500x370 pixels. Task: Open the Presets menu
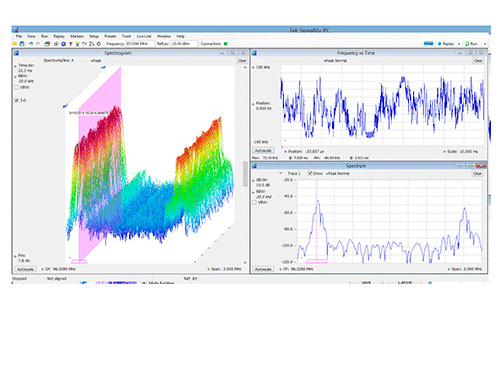pos(110,36)
